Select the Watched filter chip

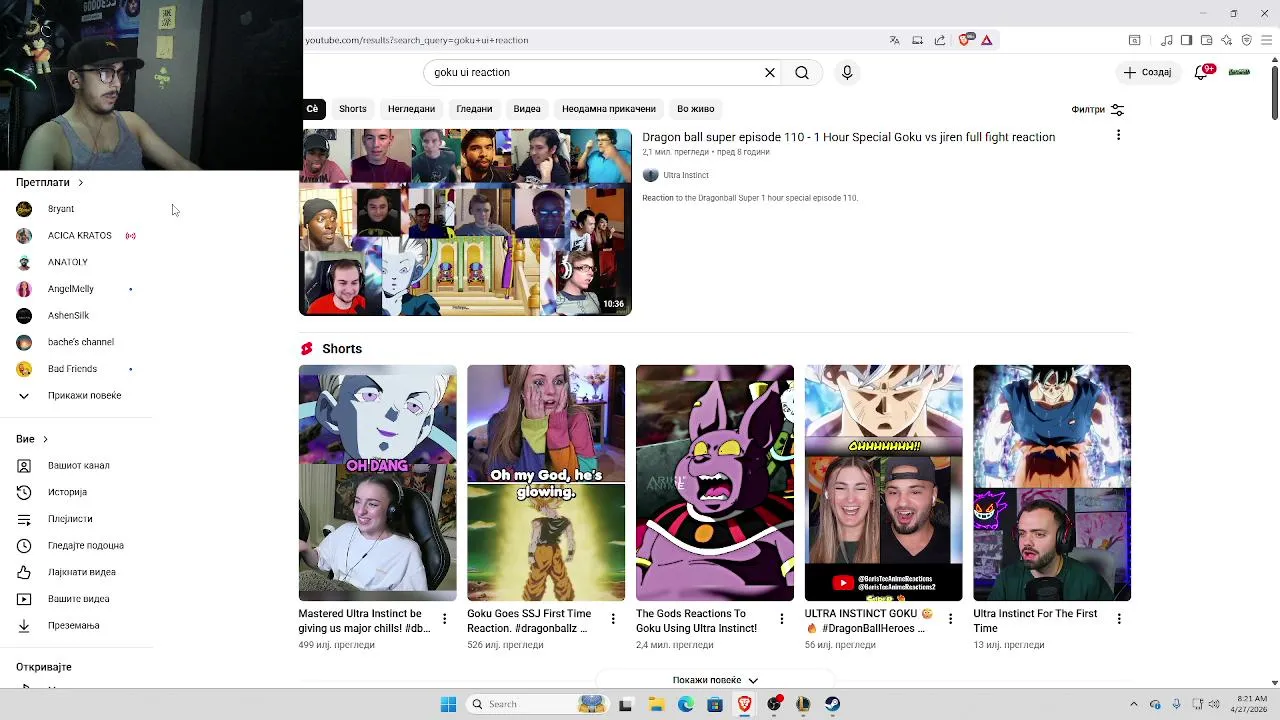point(474,109)
